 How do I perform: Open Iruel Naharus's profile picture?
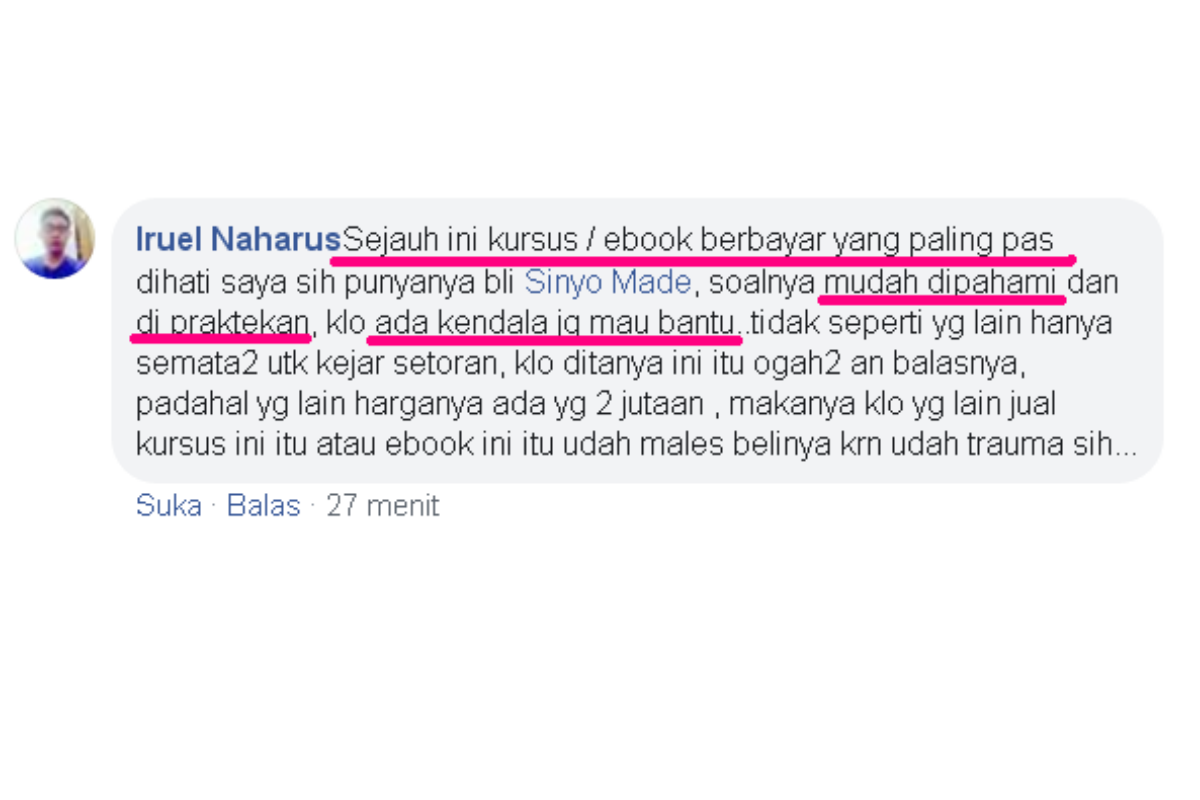click(x=55, y=238)
